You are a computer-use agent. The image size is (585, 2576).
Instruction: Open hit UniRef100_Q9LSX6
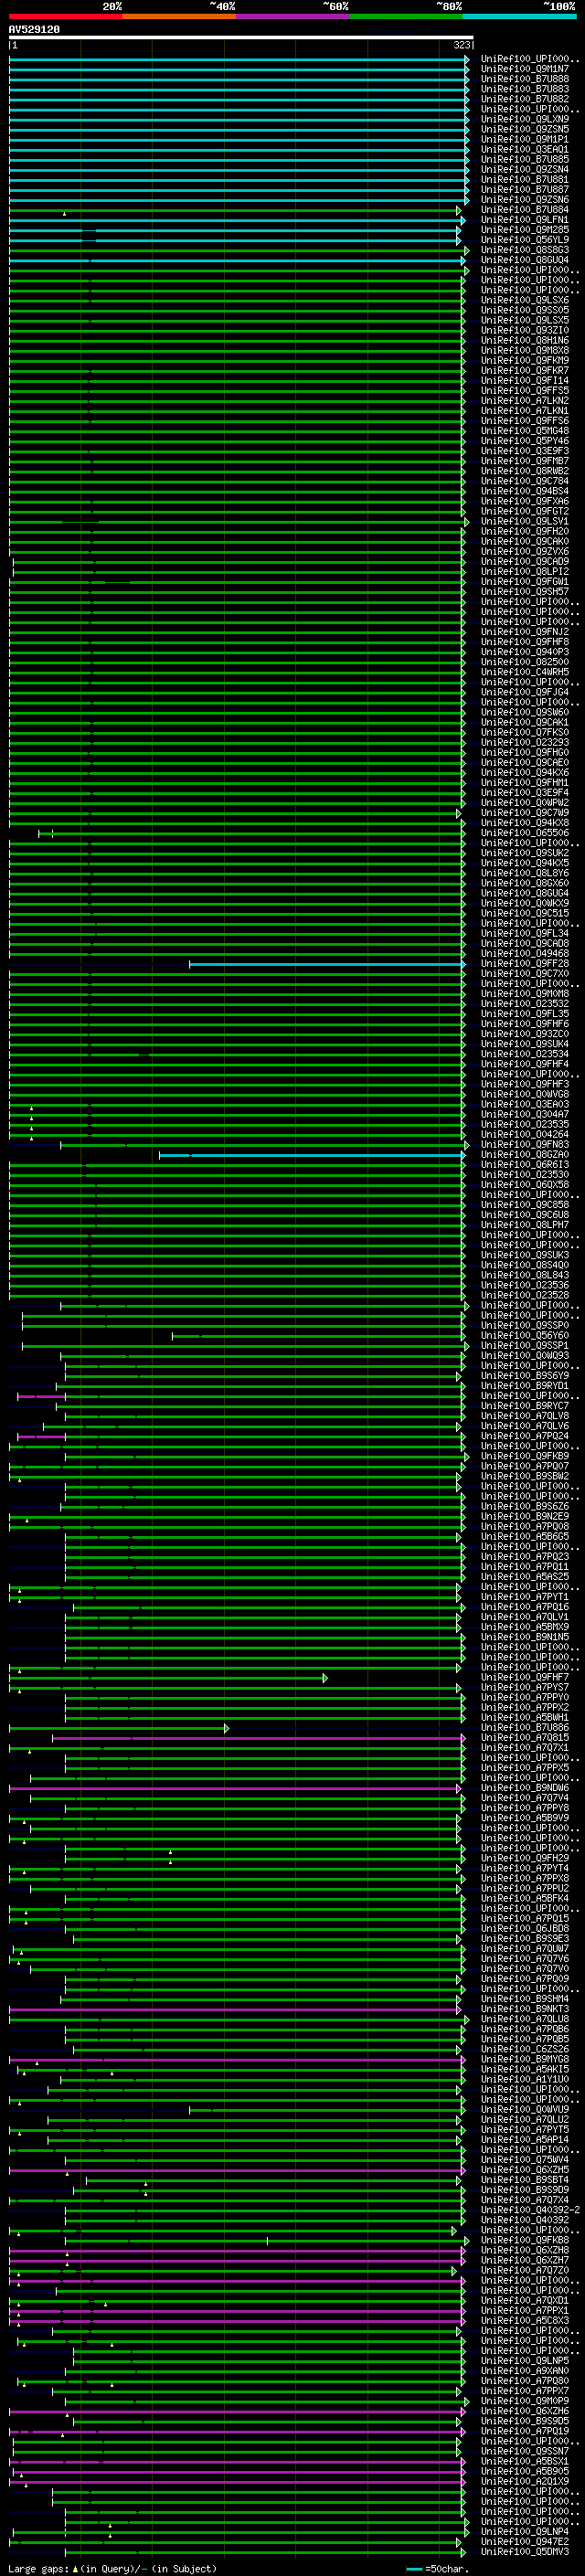pos(525,300)
